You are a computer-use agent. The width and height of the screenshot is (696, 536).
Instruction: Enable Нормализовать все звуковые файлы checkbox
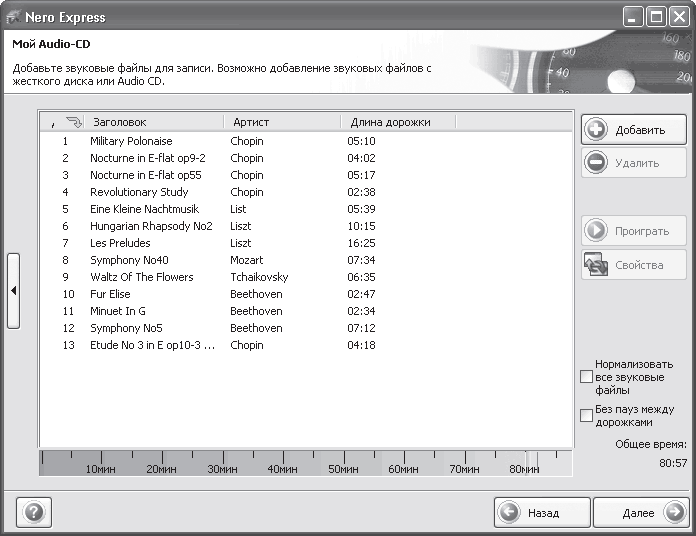pos(587,377)
